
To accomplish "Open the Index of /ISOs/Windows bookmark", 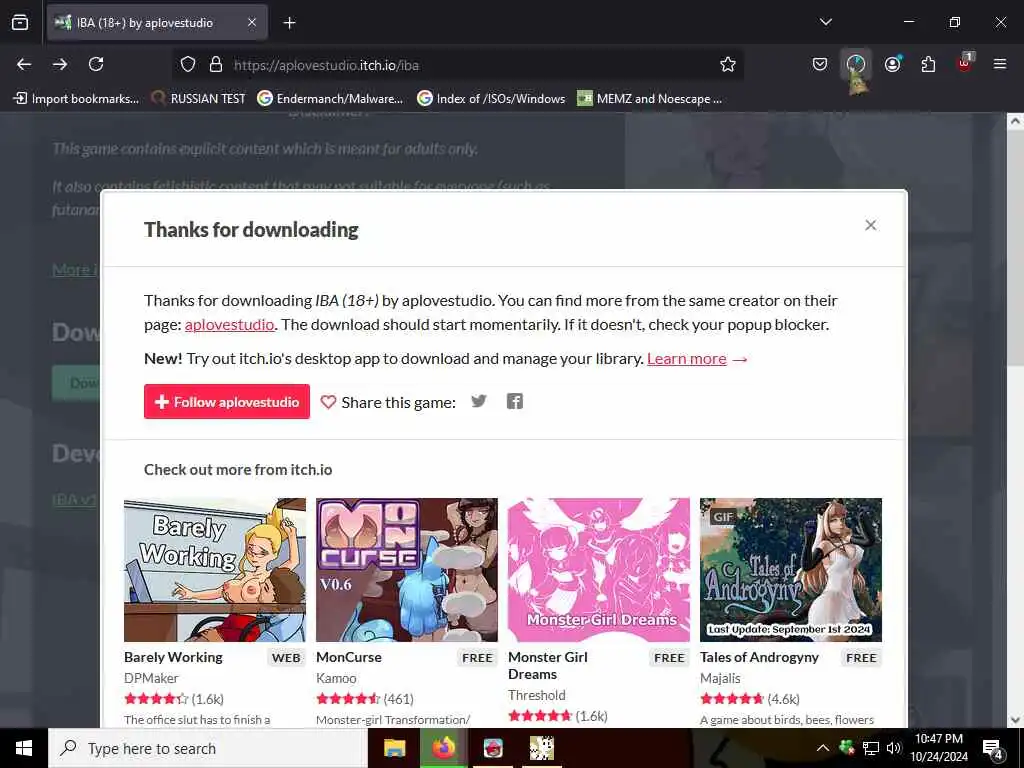I will coord(491,99).
